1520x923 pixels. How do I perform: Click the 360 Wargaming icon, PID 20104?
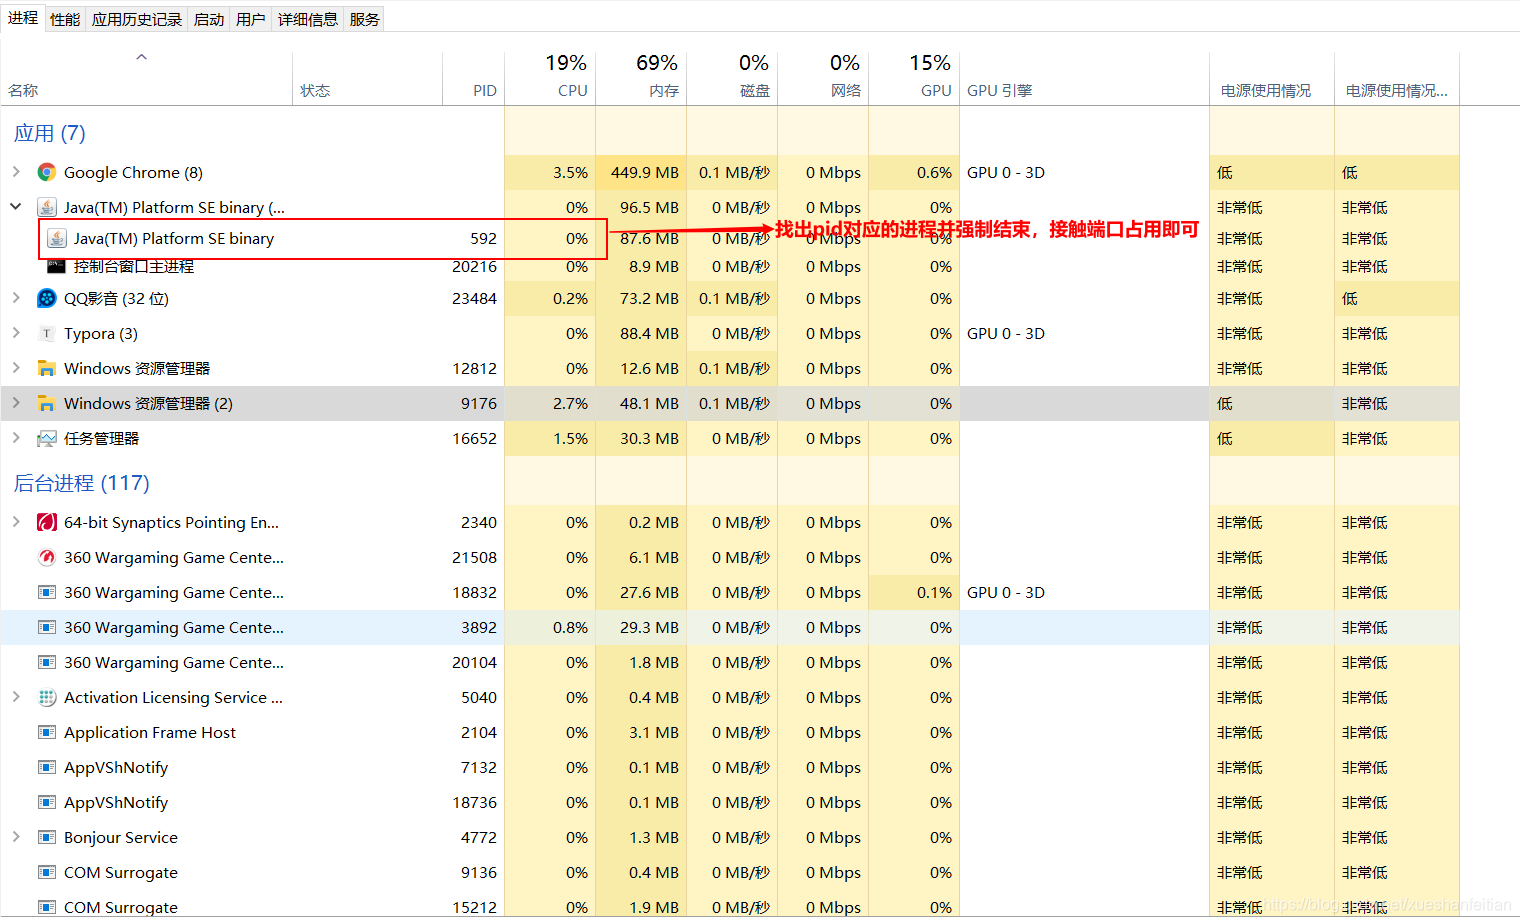click(x=46, y=662)
